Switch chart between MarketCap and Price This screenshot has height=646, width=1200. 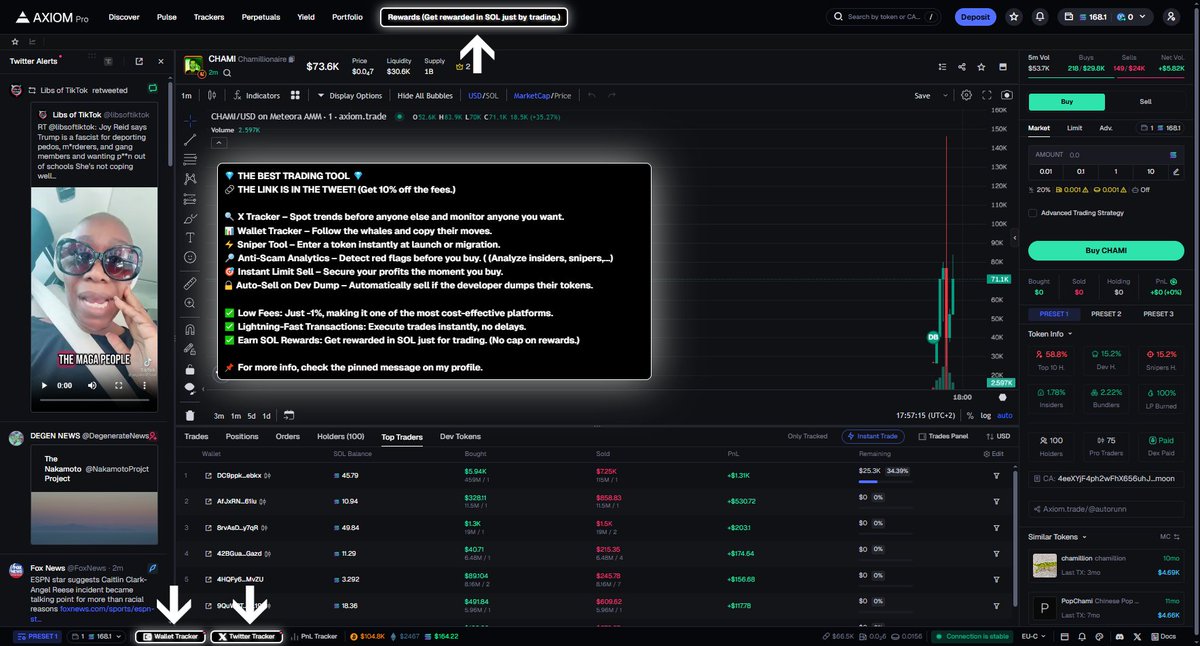[542, 96]
